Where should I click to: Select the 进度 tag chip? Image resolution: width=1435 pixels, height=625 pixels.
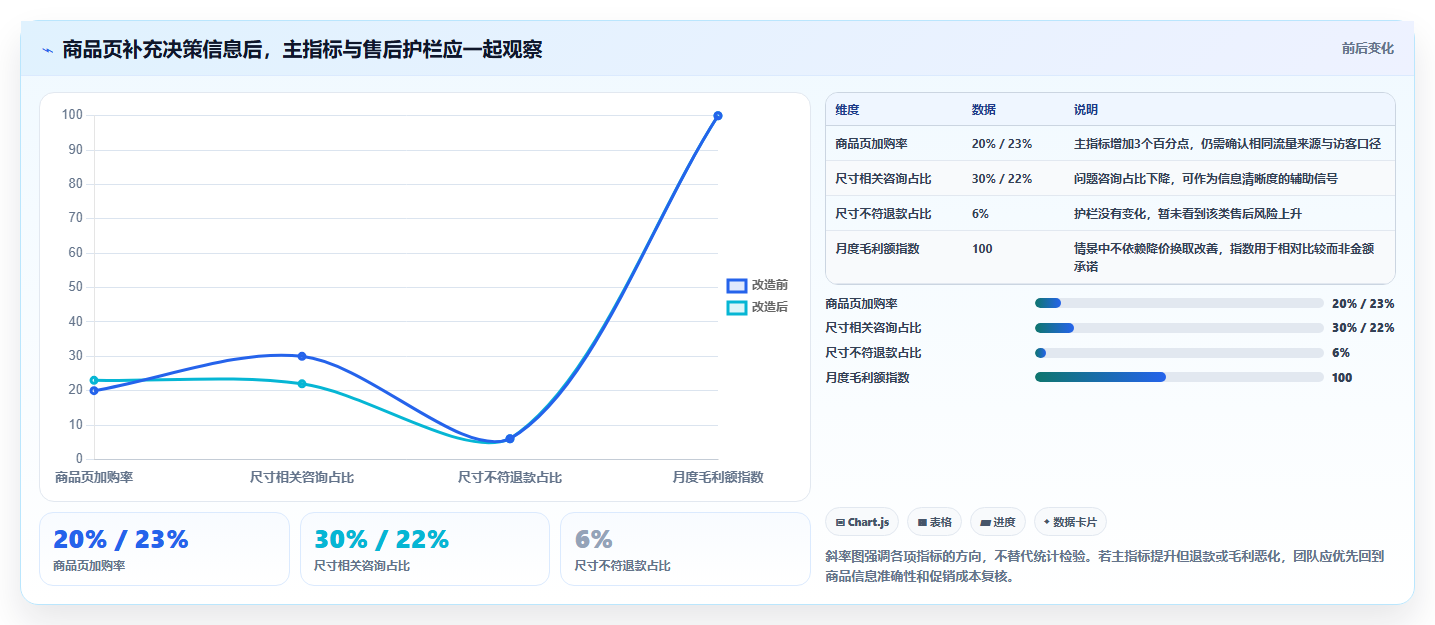point(998,522)
